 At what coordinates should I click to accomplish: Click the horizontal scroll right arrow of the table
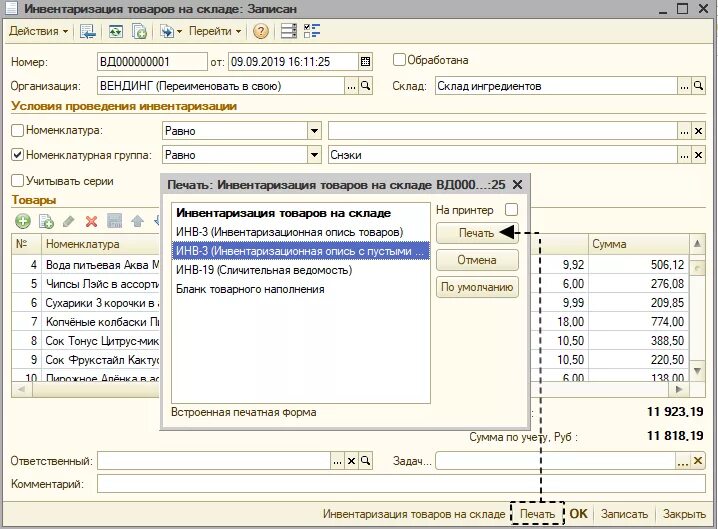680,389
